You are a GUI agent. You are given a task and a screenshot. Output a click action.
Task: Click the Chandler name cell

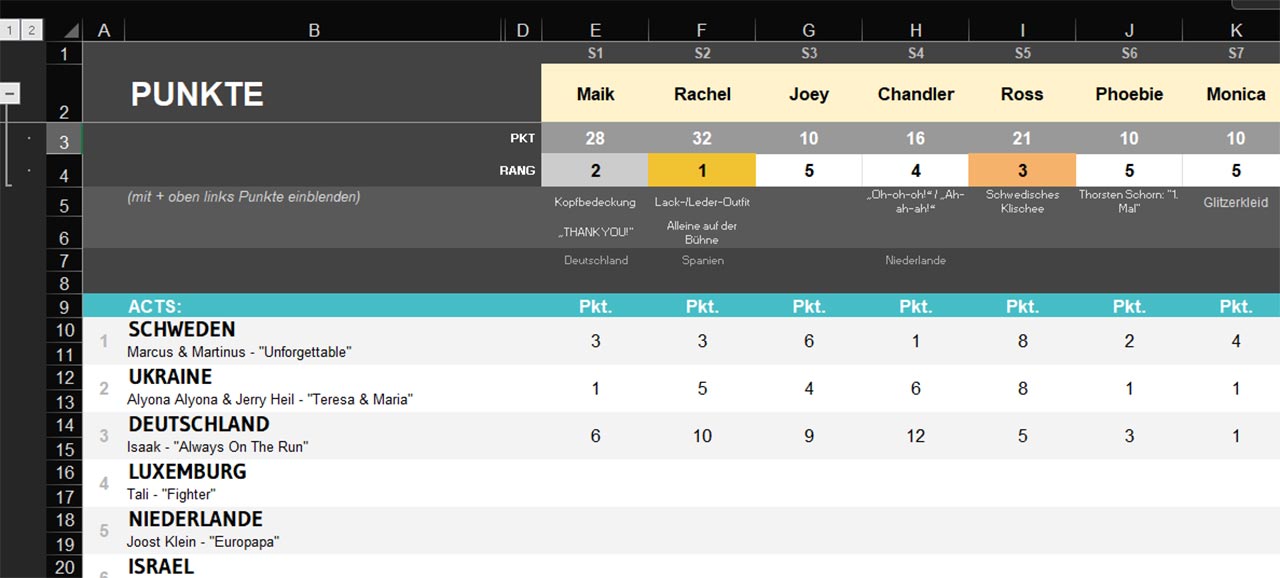click(915, 94)
